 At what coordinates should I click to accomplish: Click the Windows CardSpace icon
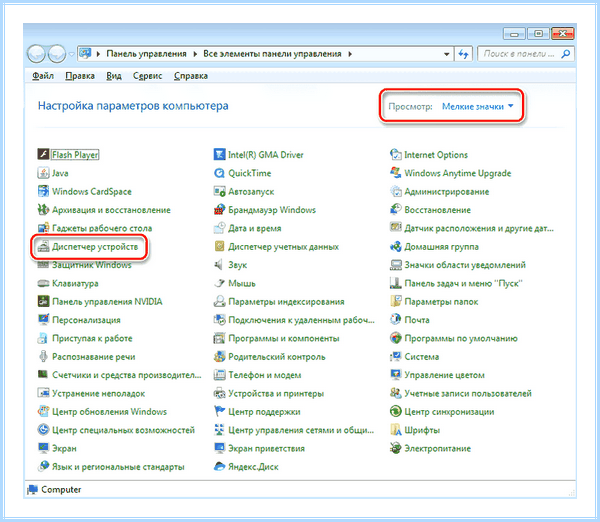click(x=43, y=191)
